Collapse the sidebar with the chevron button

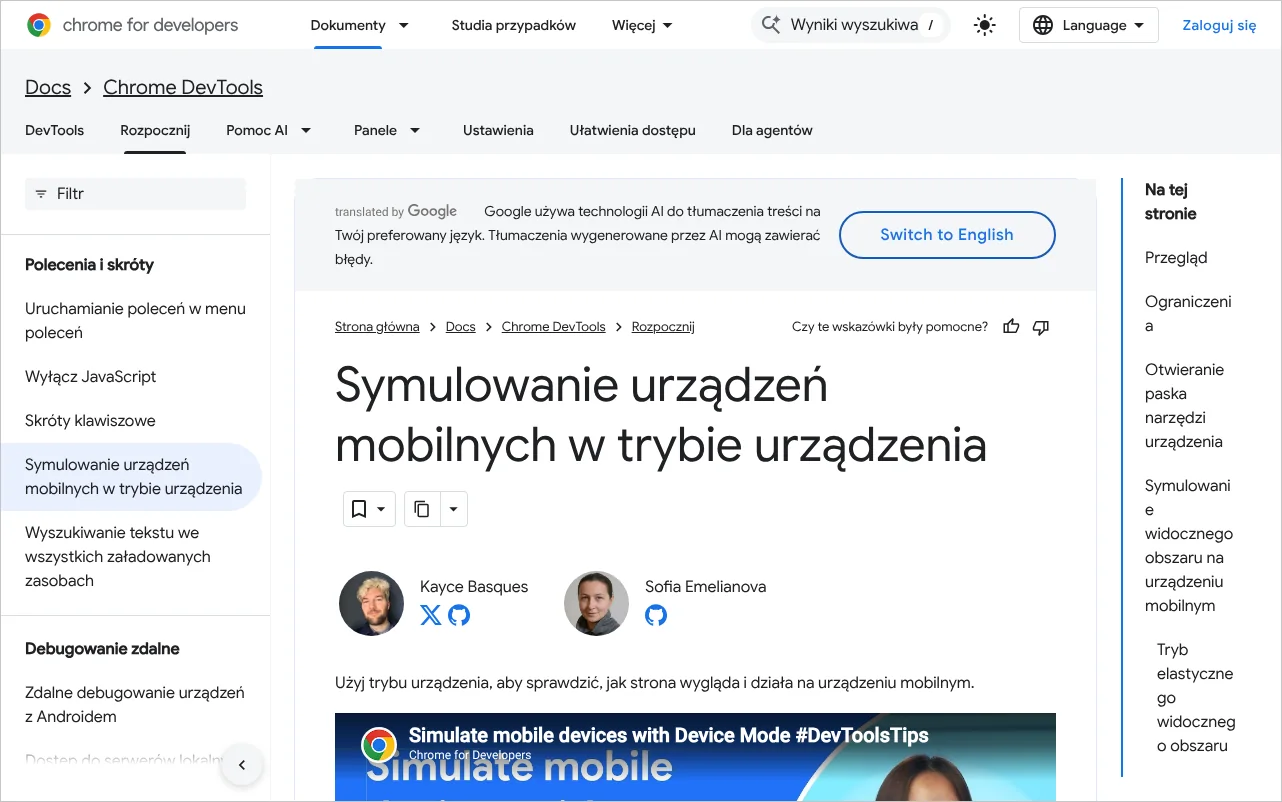[241, 766]
